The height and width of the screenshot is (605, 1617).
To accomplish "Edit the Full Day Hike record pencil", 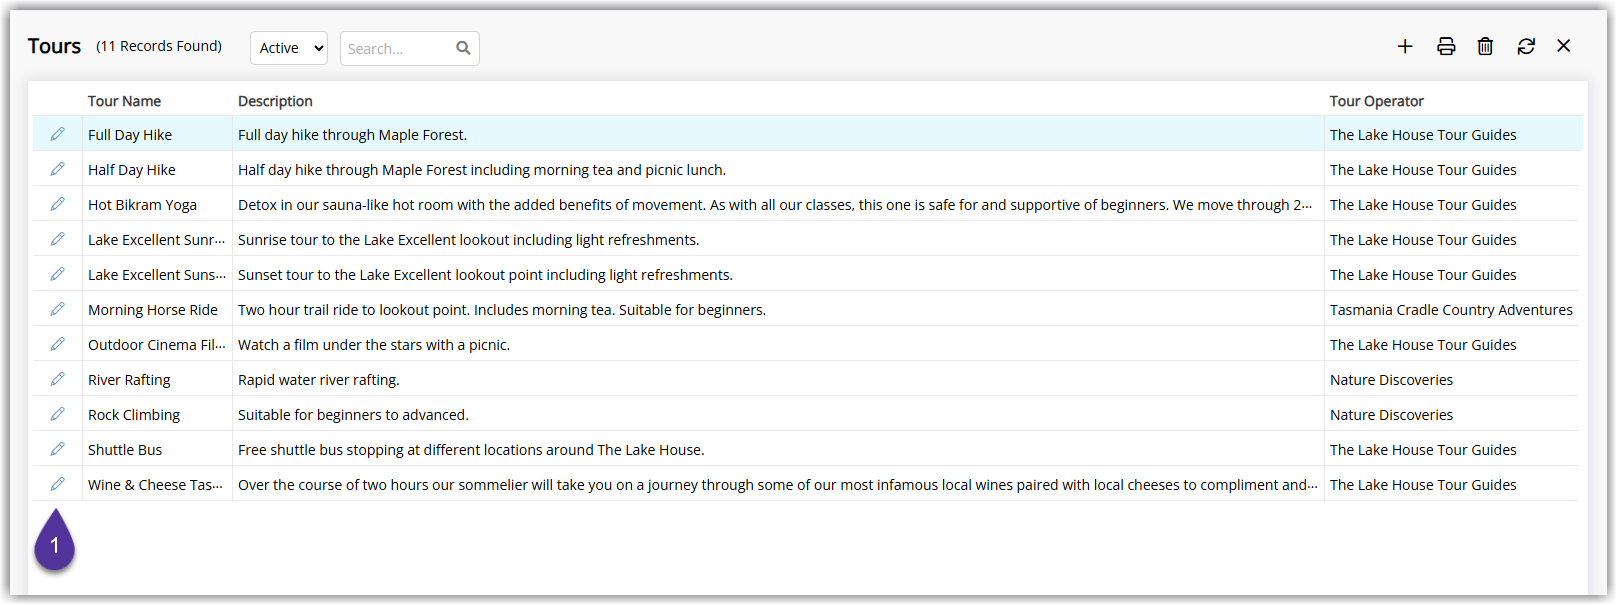I will point(57,134).
